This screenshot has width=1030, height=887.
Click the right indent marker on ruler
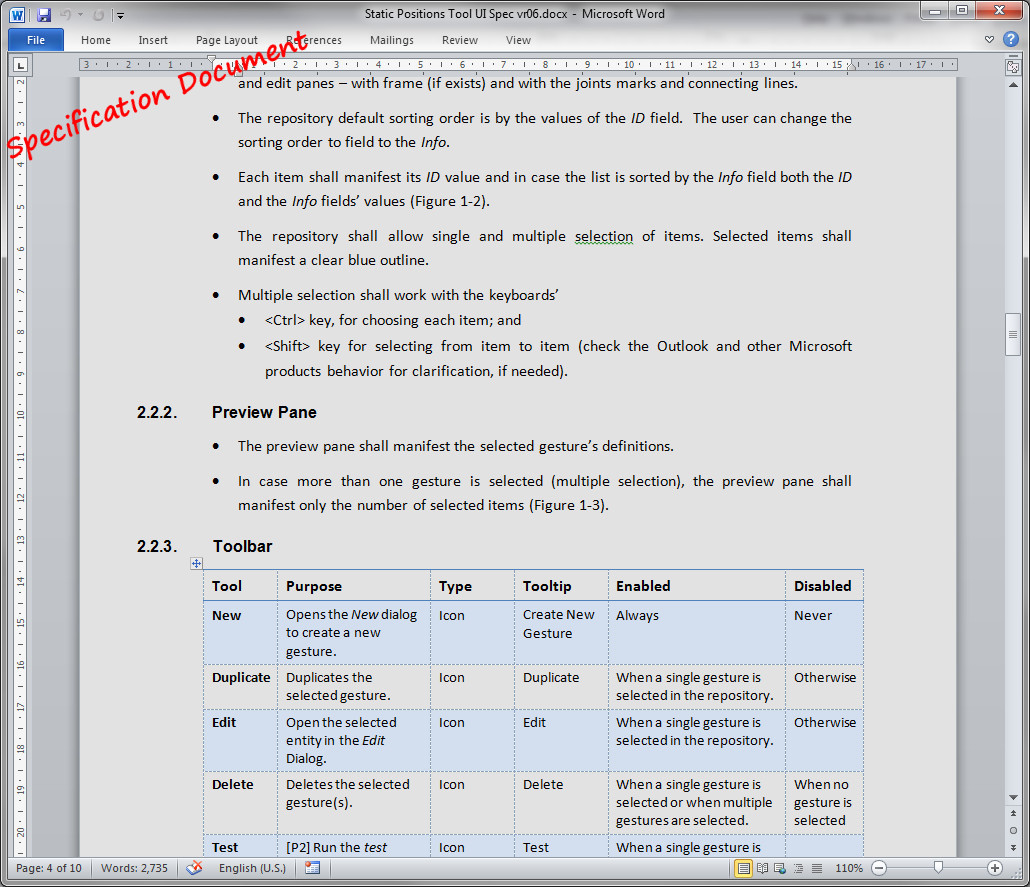(851, 66)
